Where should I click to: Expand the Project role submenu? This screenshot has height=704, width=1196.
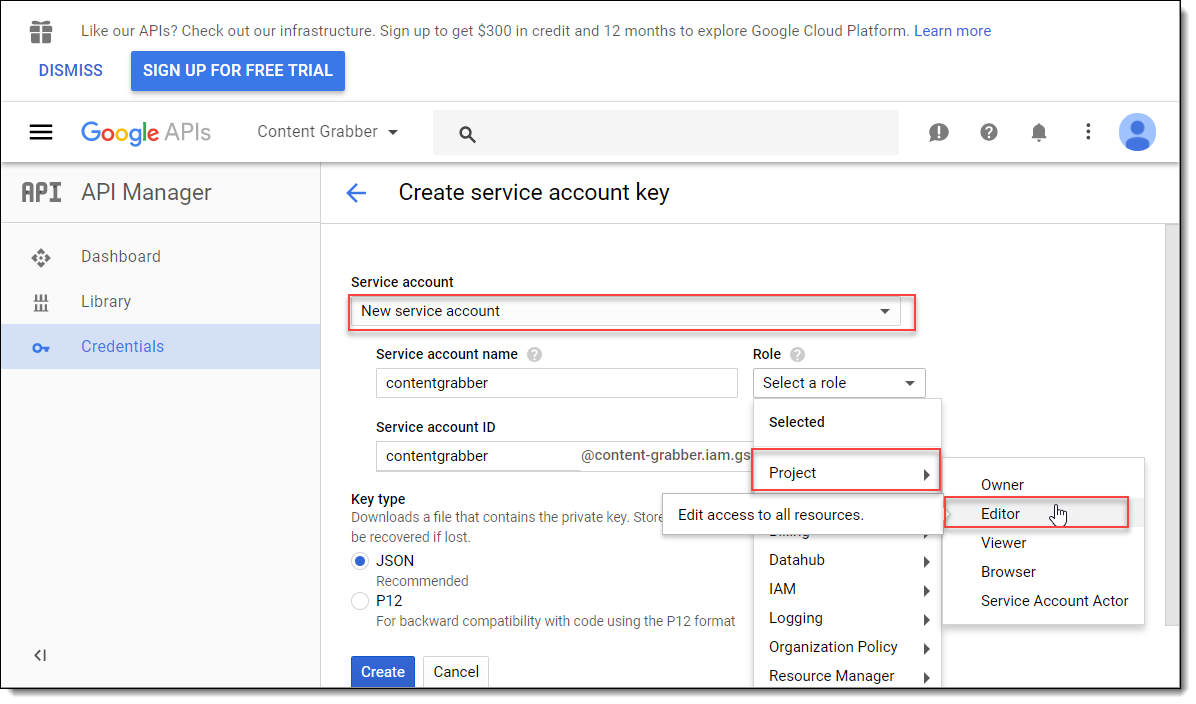click(x=847, y=473)
